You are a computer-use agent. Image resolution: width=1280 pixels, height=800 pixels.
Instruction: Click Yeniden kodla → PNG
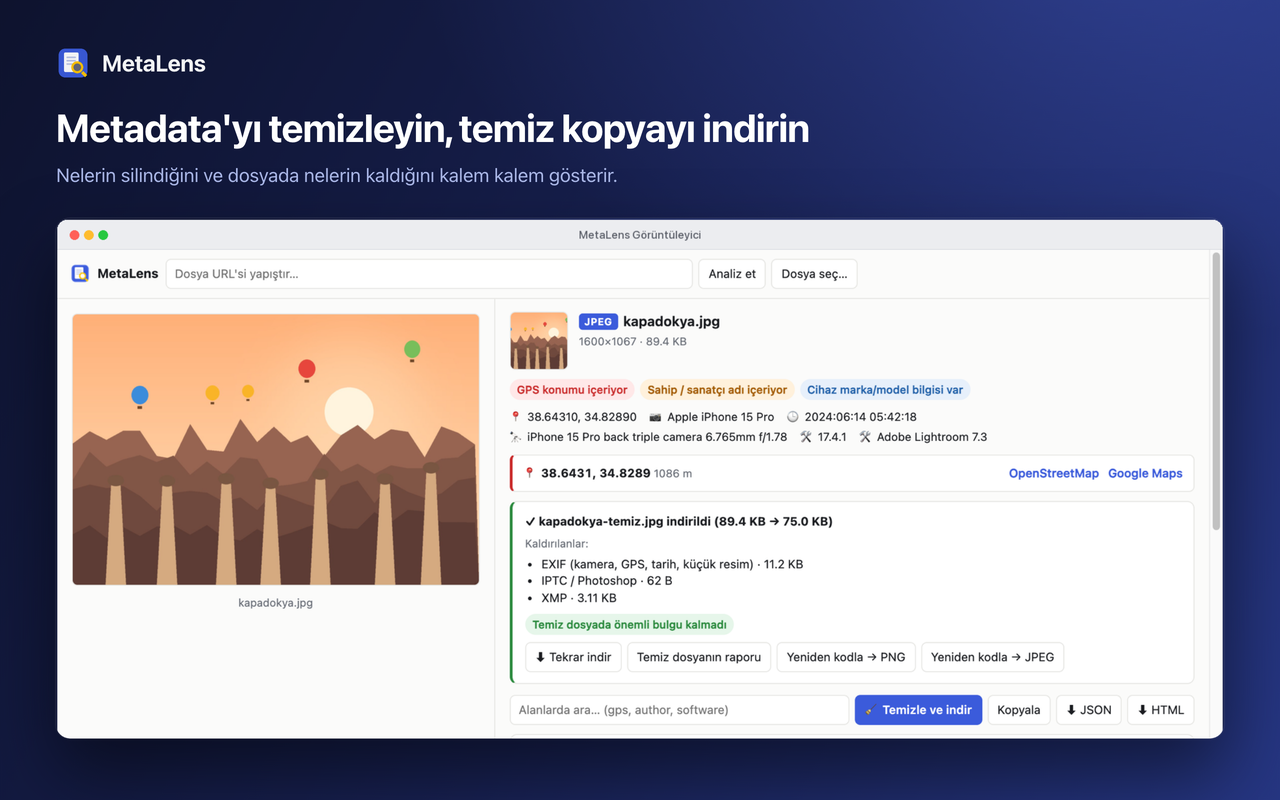pos(846,657)
